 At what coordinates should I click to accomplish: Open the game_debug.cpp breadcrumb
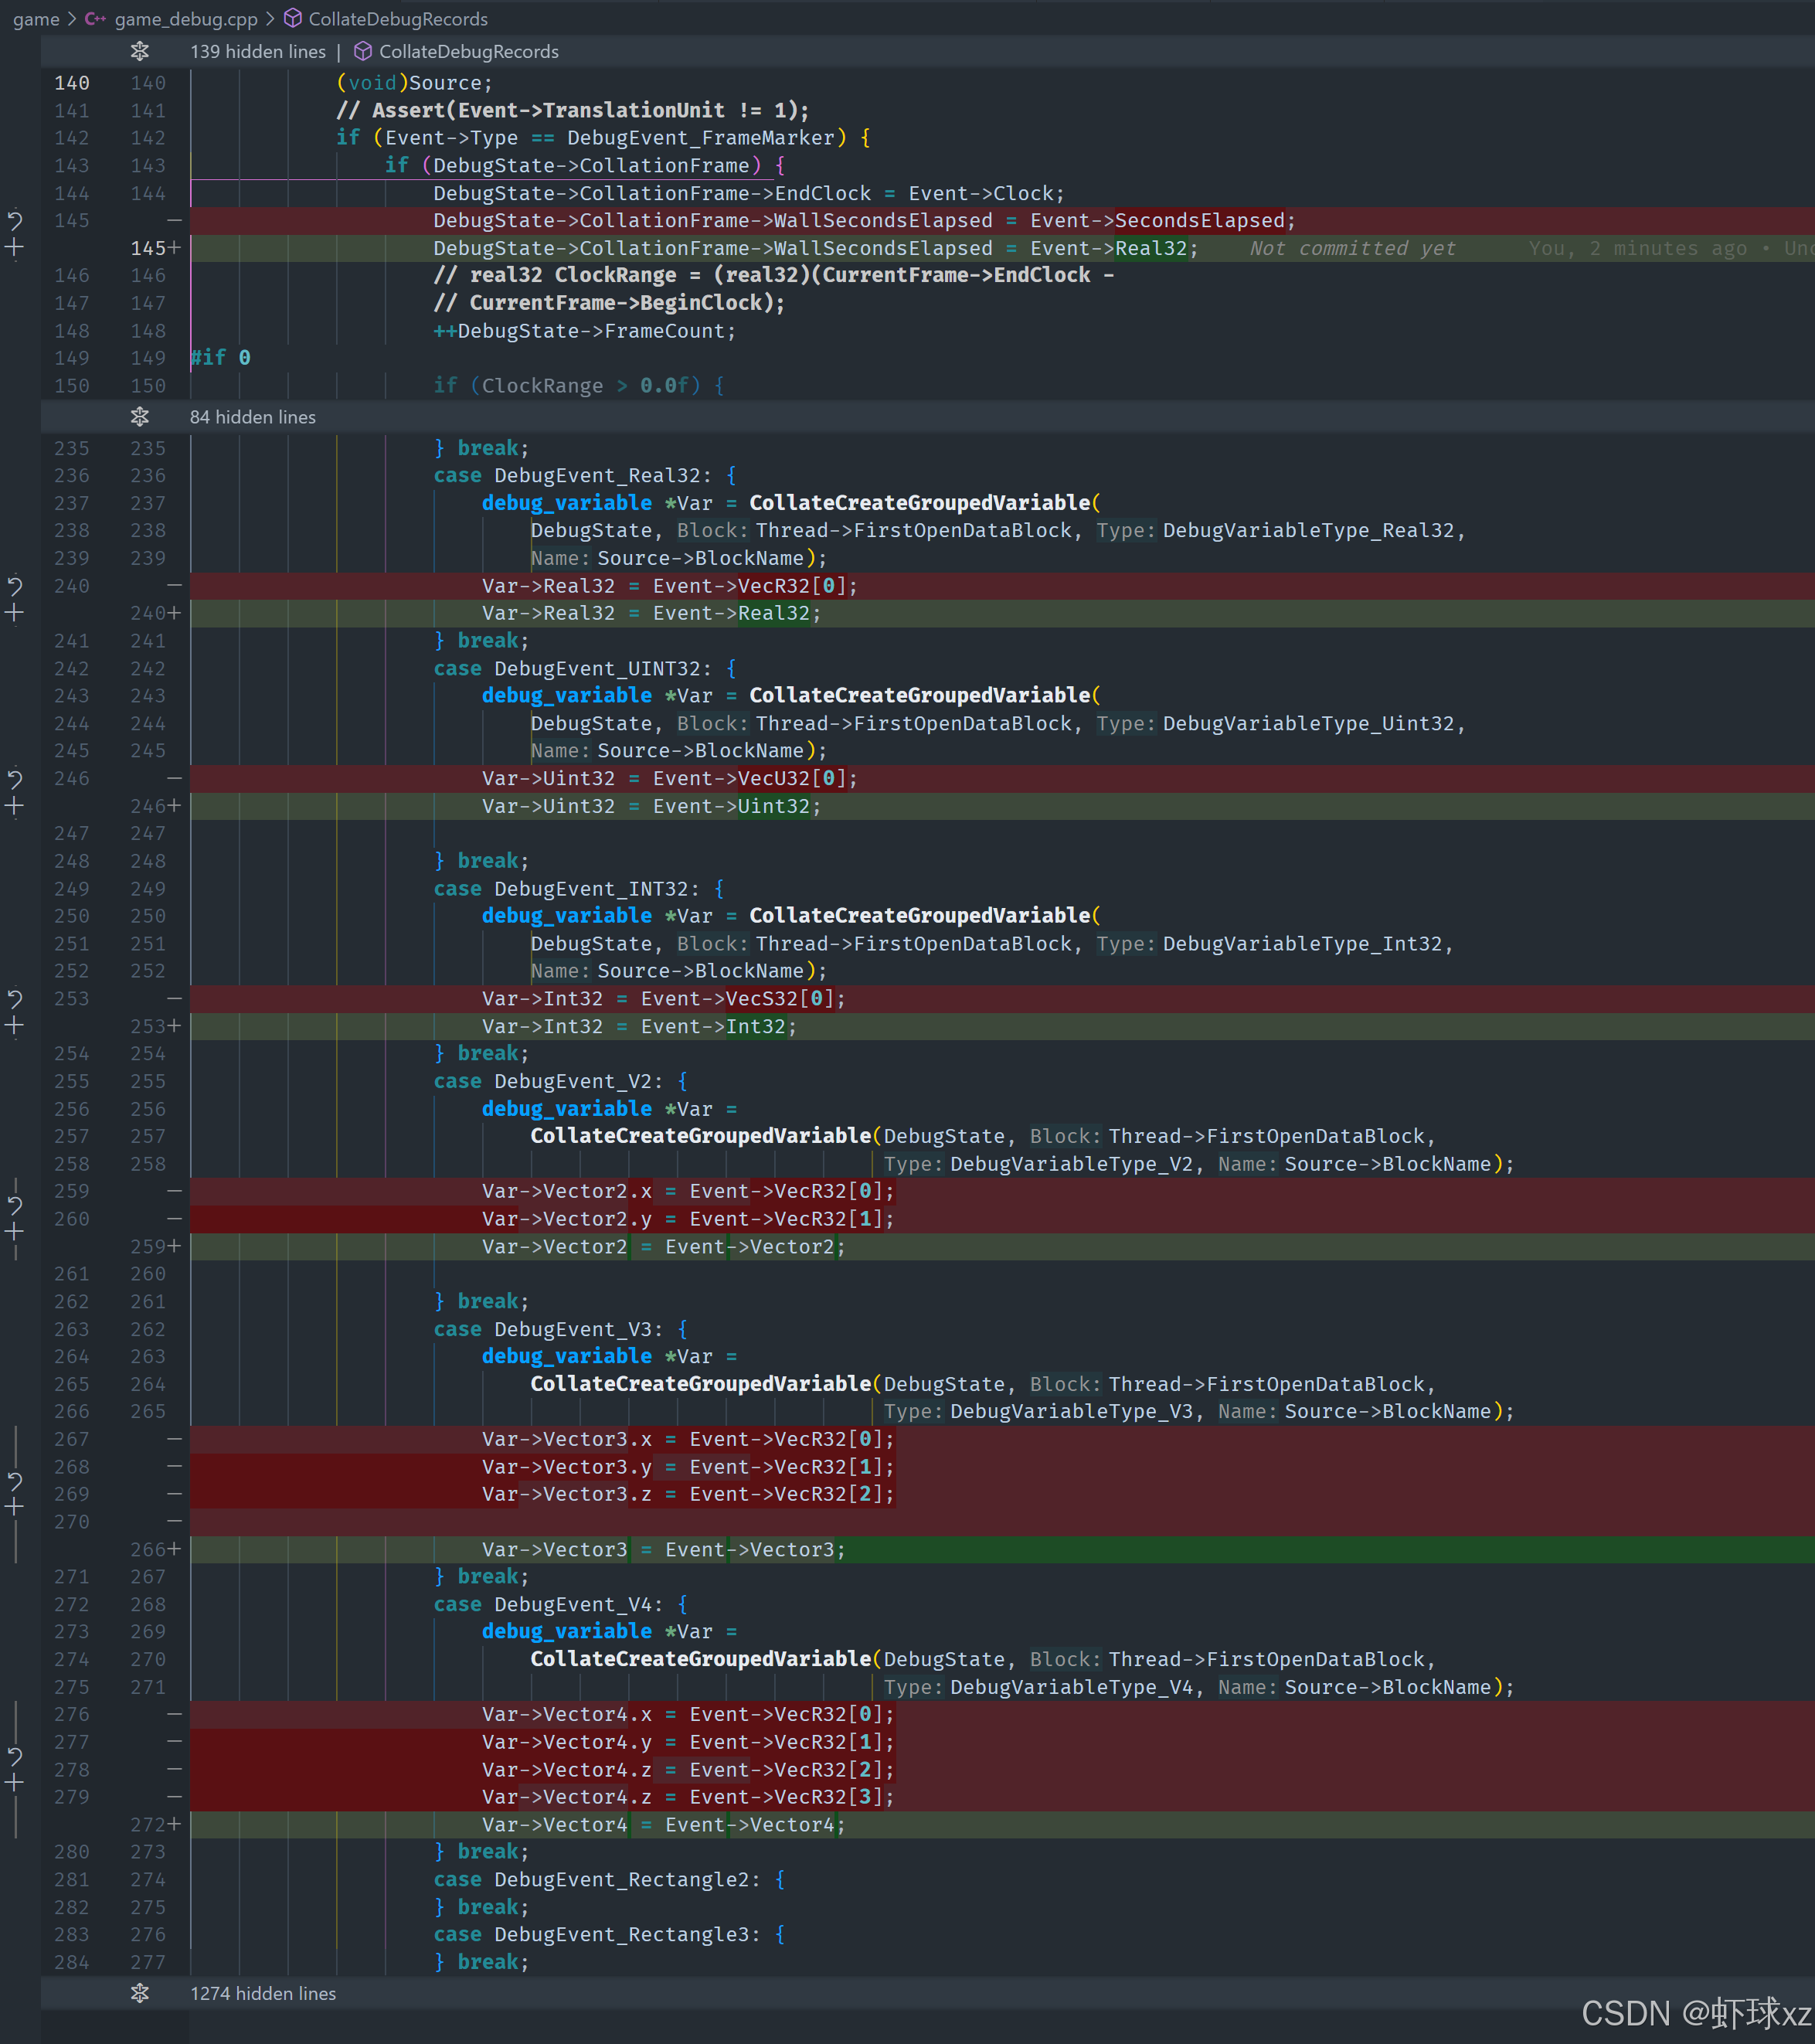(185, 19)
